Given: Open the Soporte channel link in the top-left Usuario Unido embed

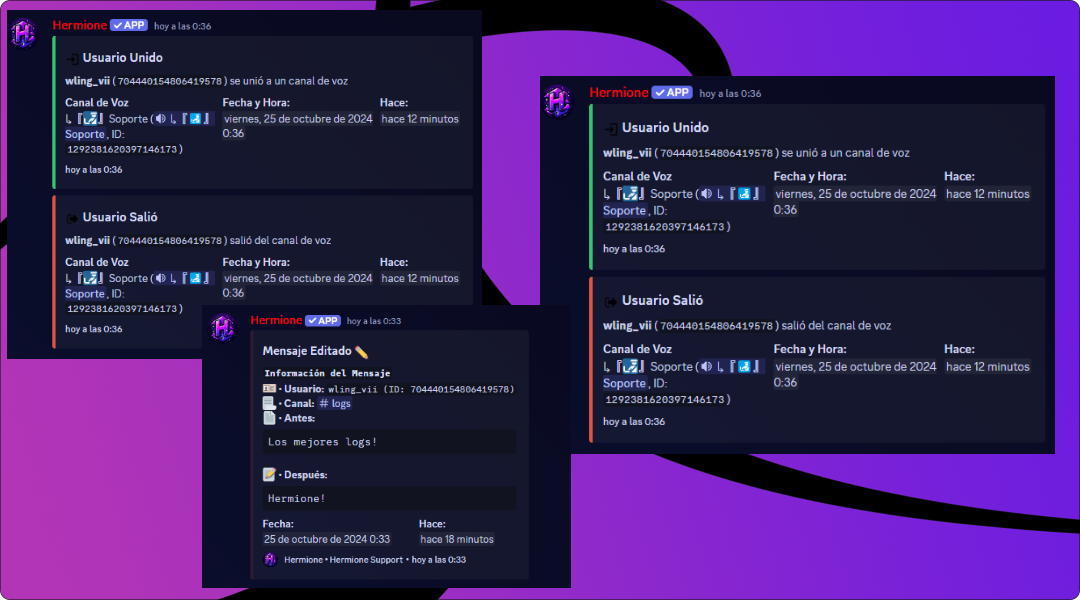Looking at the screenshot, I should (85, 134).
